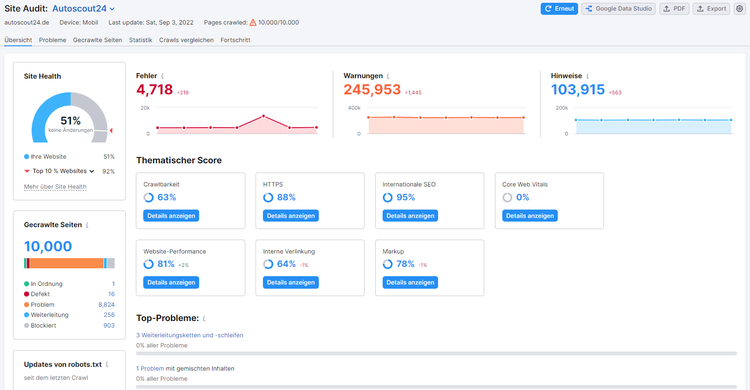Screen dimensions: 750x390
Task: Click the pages crawled warning triangle
Action: coord(253,22)
